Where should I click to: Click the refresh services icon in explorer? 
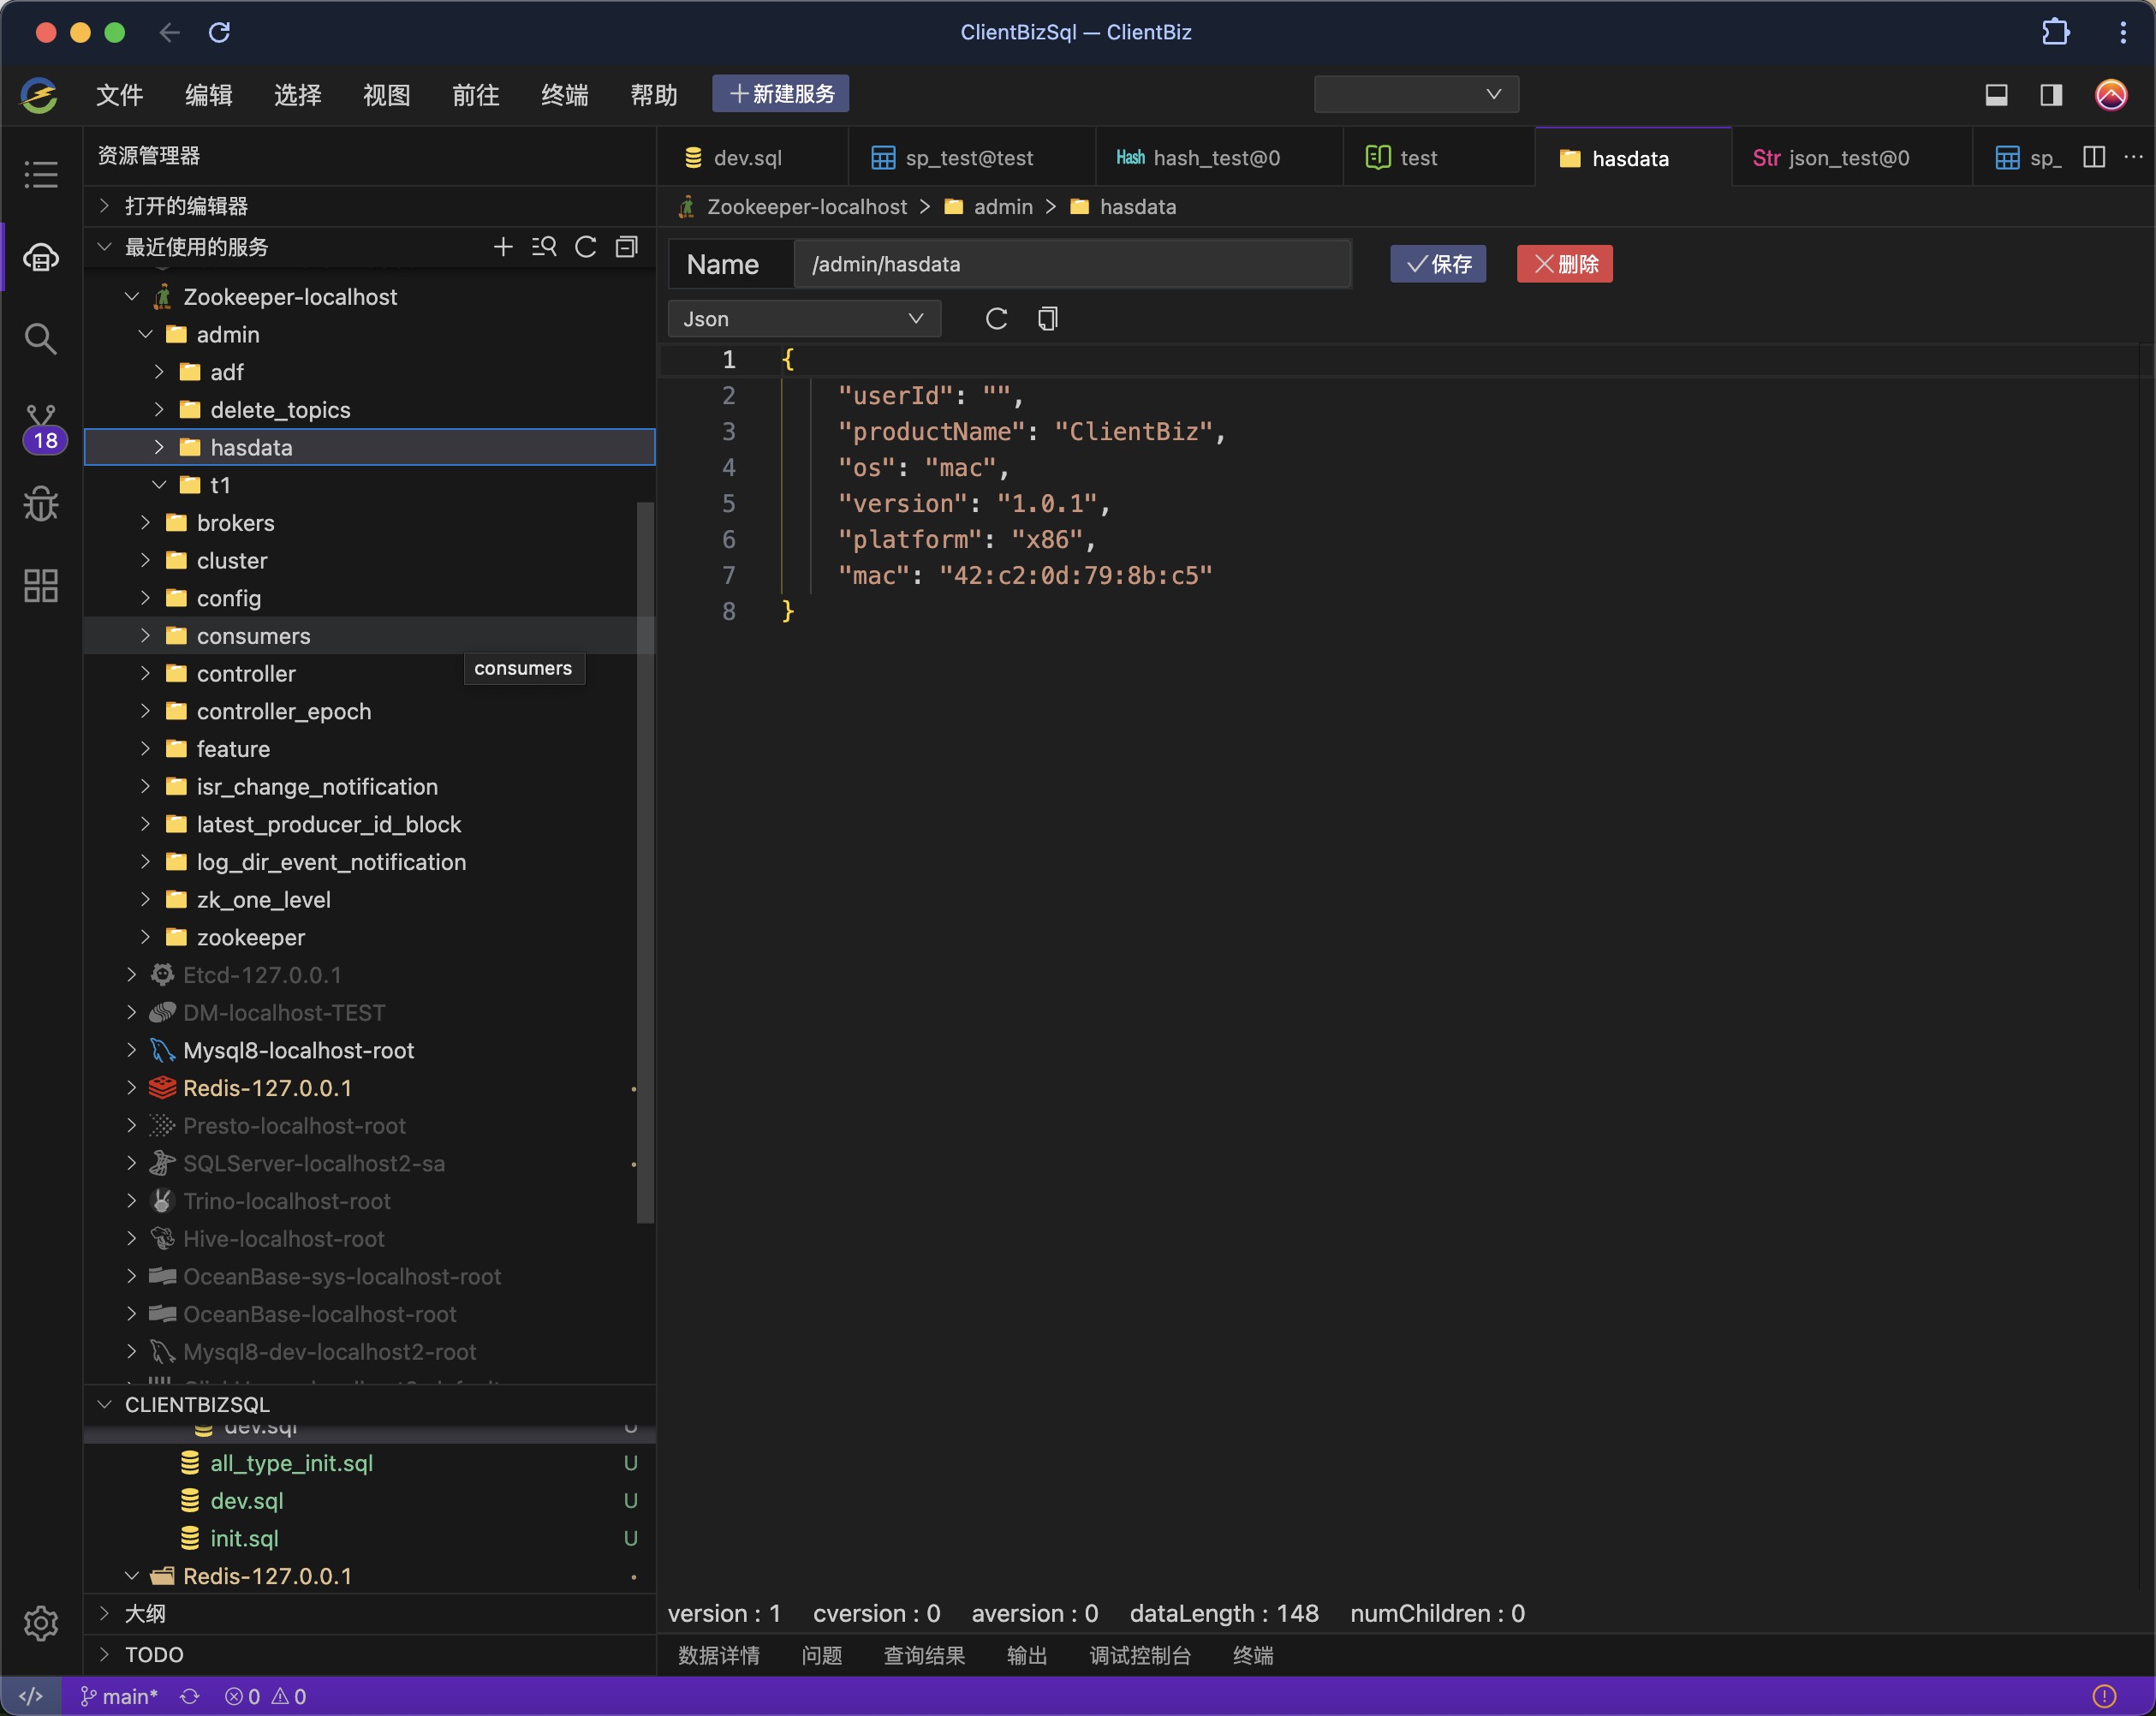coord(586,247)
